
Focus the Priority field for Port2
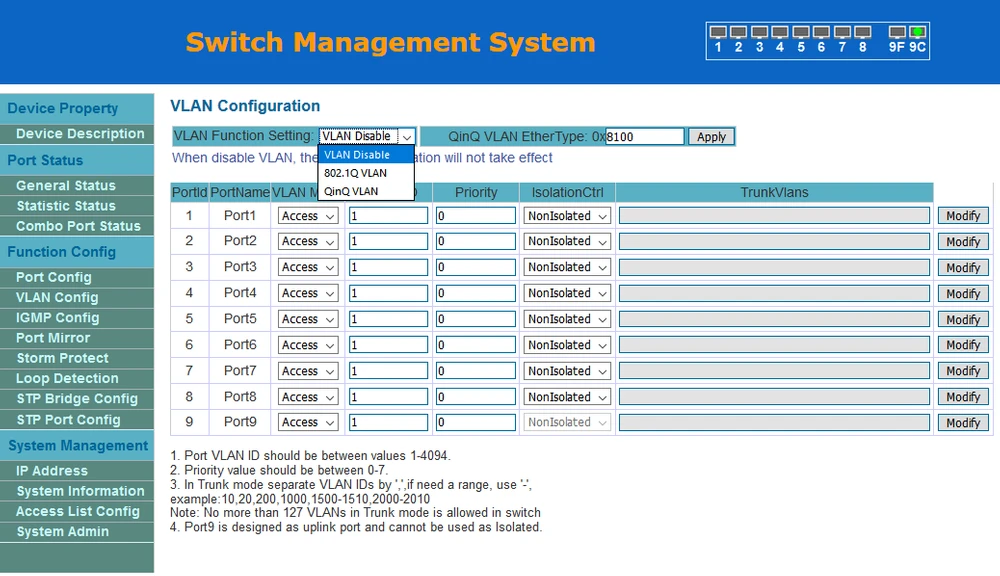(x=475, y=241)
